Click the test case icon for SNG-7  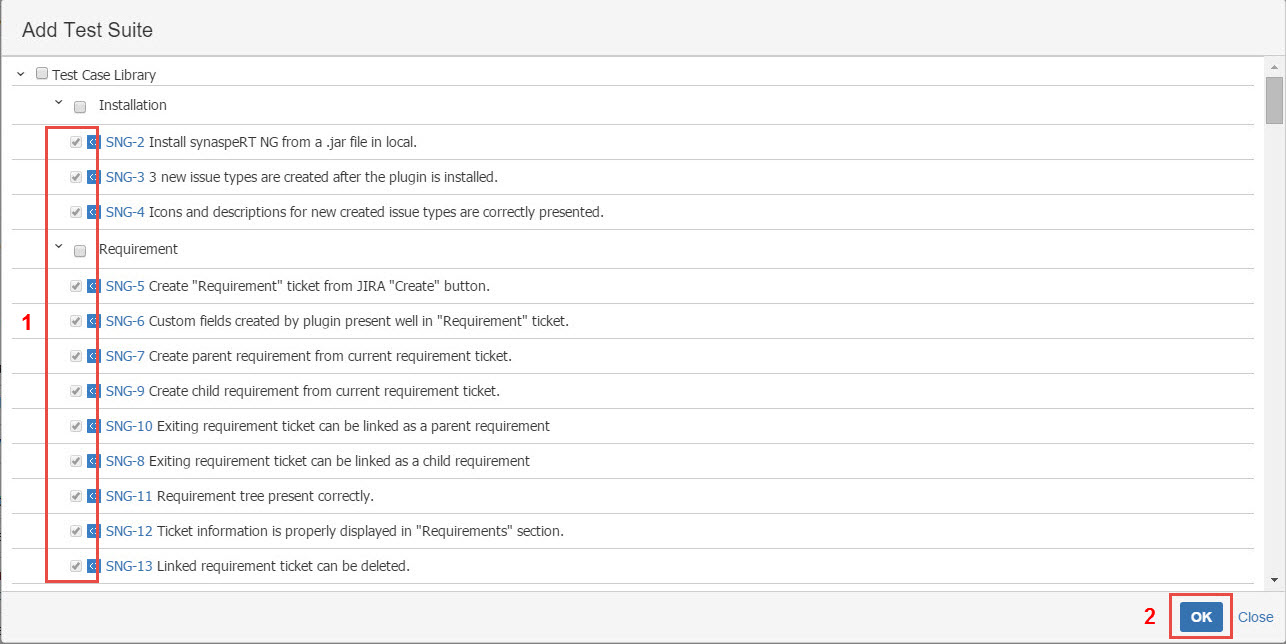[x=92, y=356]
